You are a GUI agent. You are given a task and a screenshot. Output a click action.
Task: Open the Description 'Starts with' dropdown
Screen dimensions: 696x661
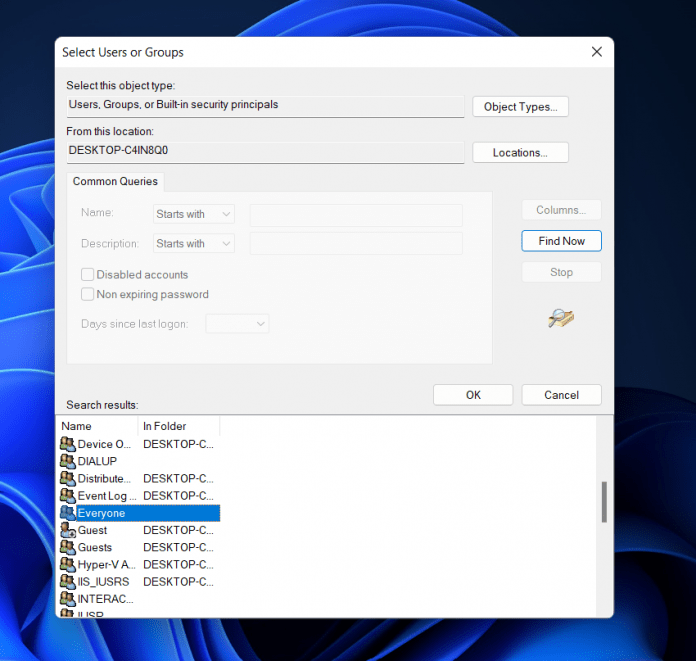[194, 244]
